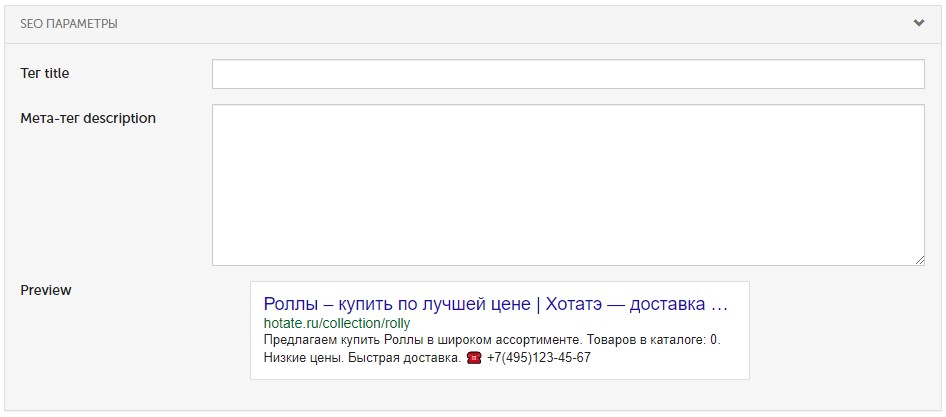
Task: Focus the Тег title input field
Action: pos(568,74)
